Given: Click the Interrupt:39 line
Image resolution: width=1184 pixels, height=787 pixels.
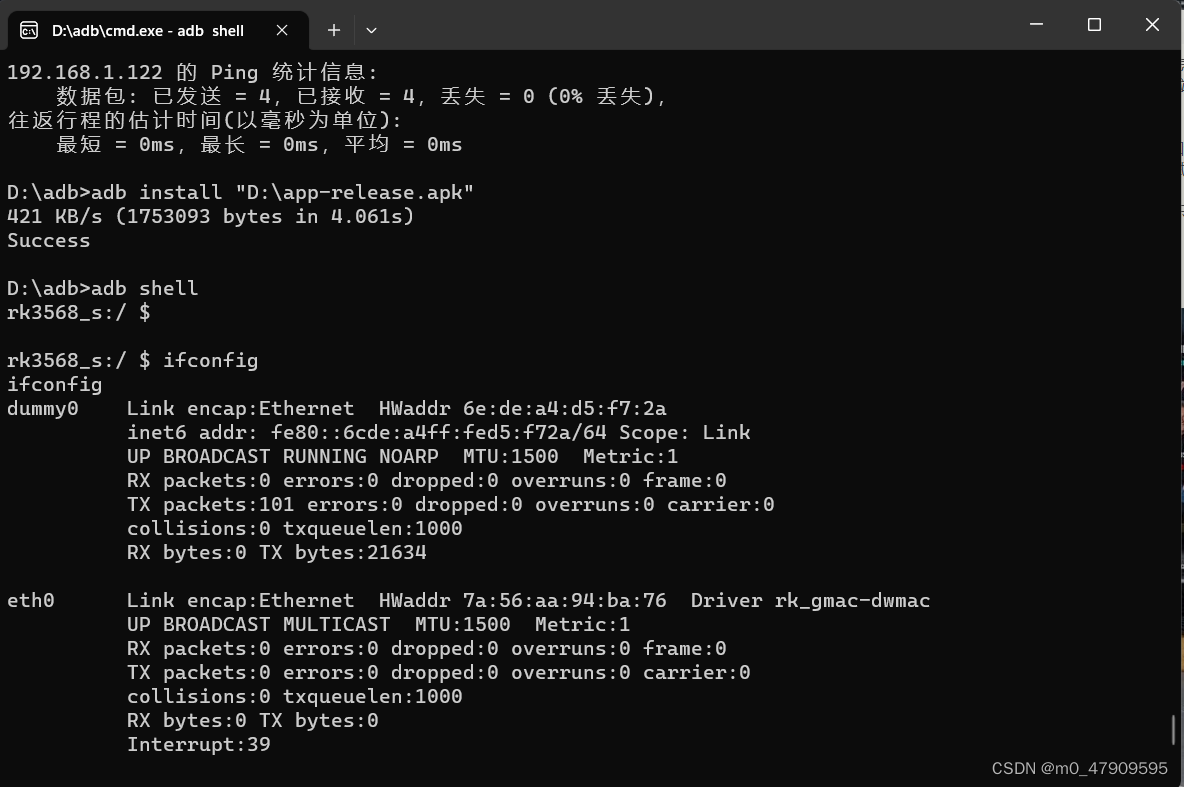Looking at the screenshot, I should pyautogui.click(x=198, y=744).
